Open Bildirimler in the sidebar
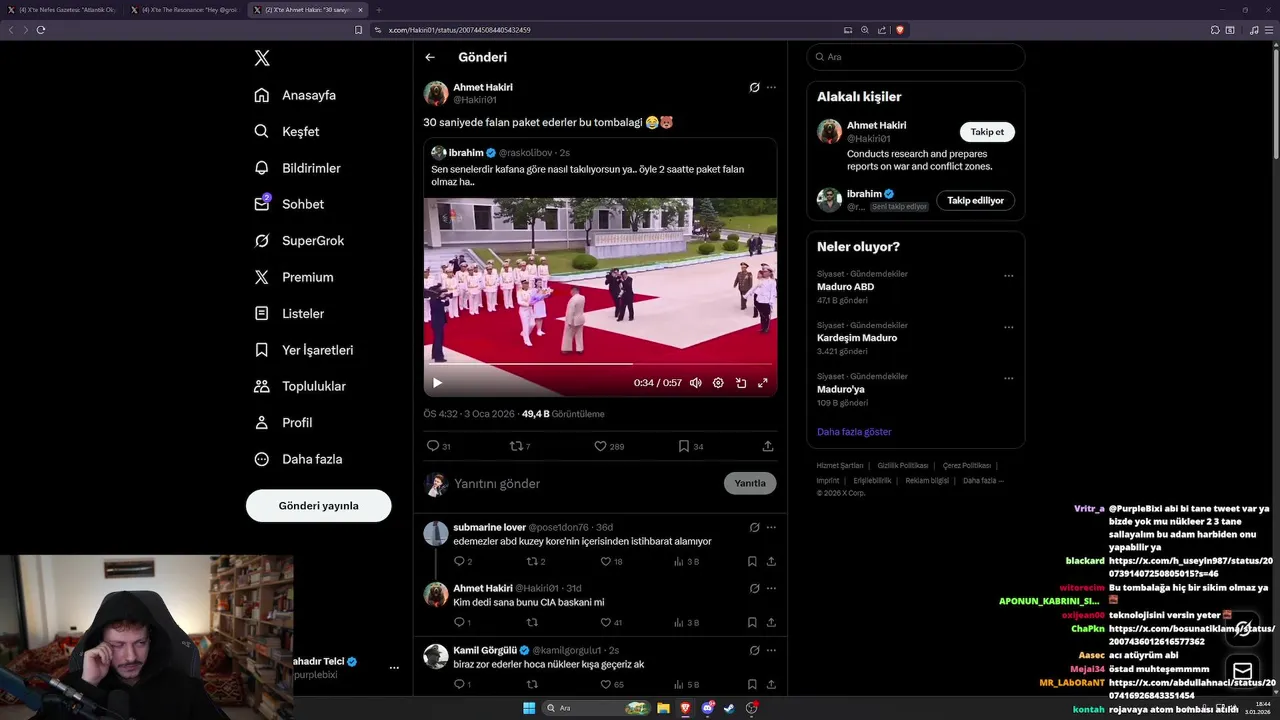The width and height of the screenshot is (1280, 720). (297, 168)
